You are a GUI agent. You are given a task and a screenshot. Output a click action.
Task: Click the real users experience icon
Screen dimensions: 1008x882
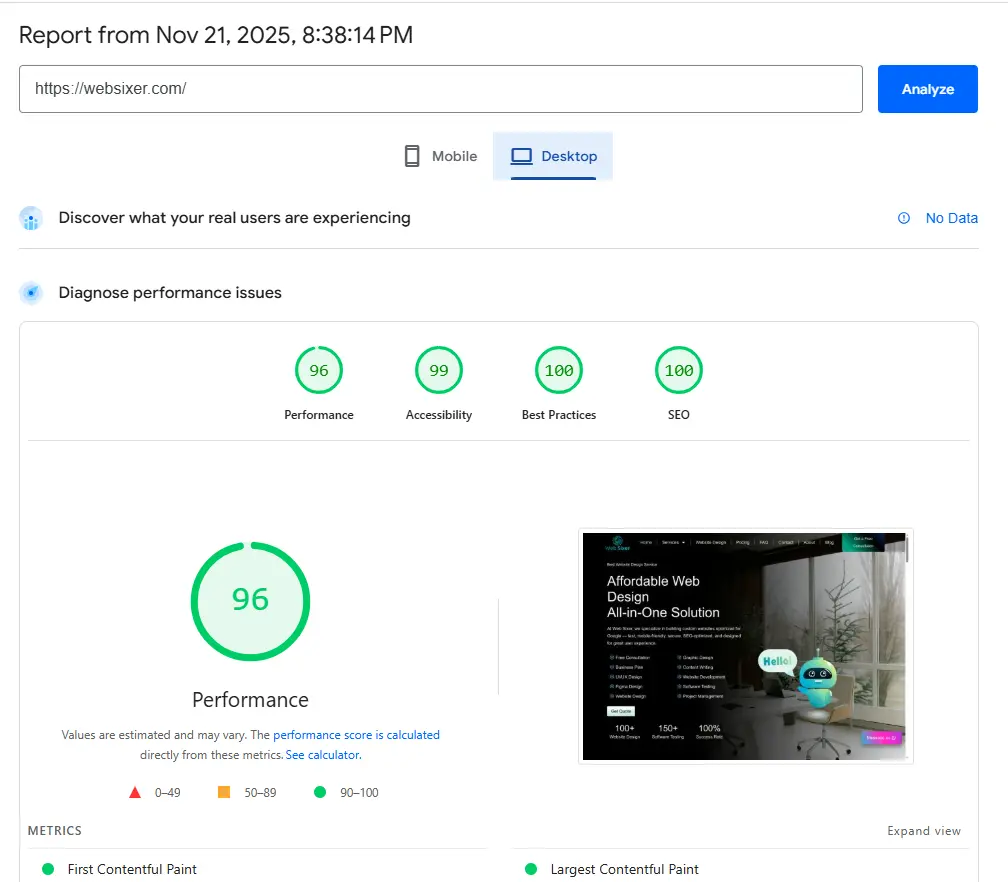pyautogui.click(x=31, y=218)
